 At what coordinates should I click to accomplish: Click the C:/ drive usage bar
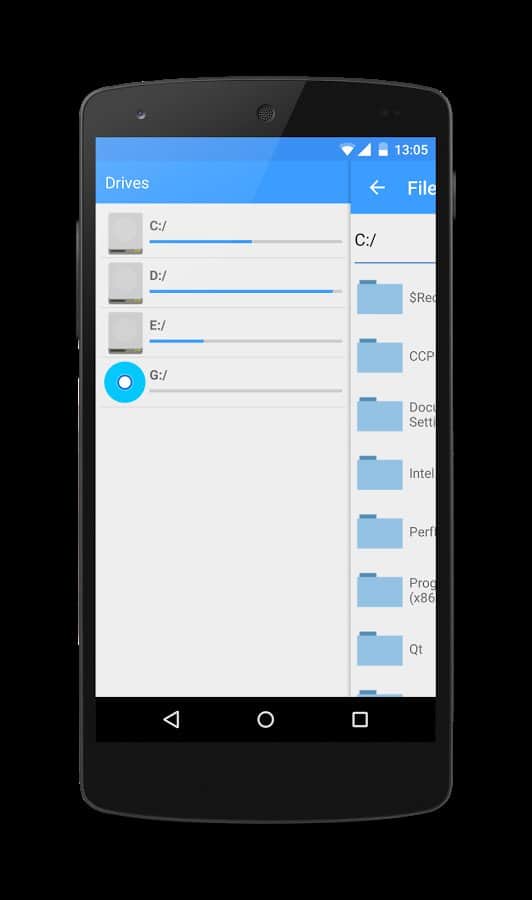(246, 242)
